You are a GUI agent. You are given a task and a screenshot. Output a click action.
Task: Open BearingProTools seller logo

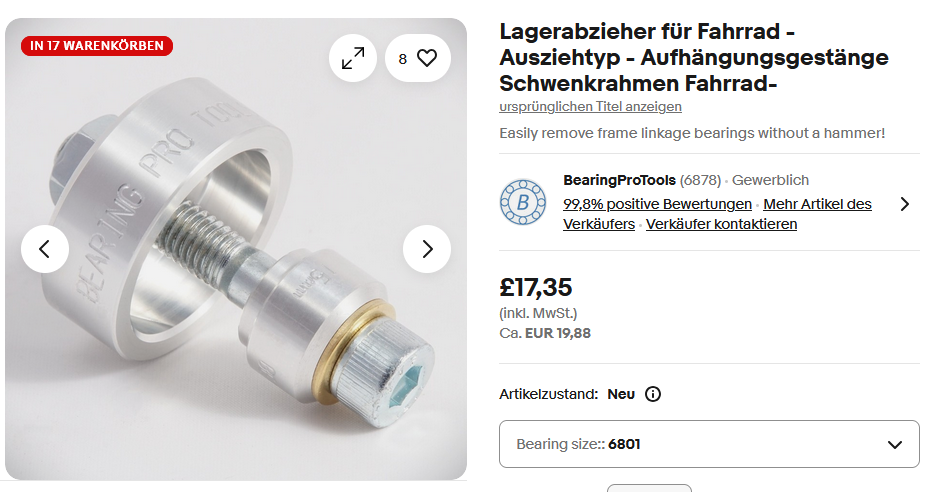tap(523, 202)
